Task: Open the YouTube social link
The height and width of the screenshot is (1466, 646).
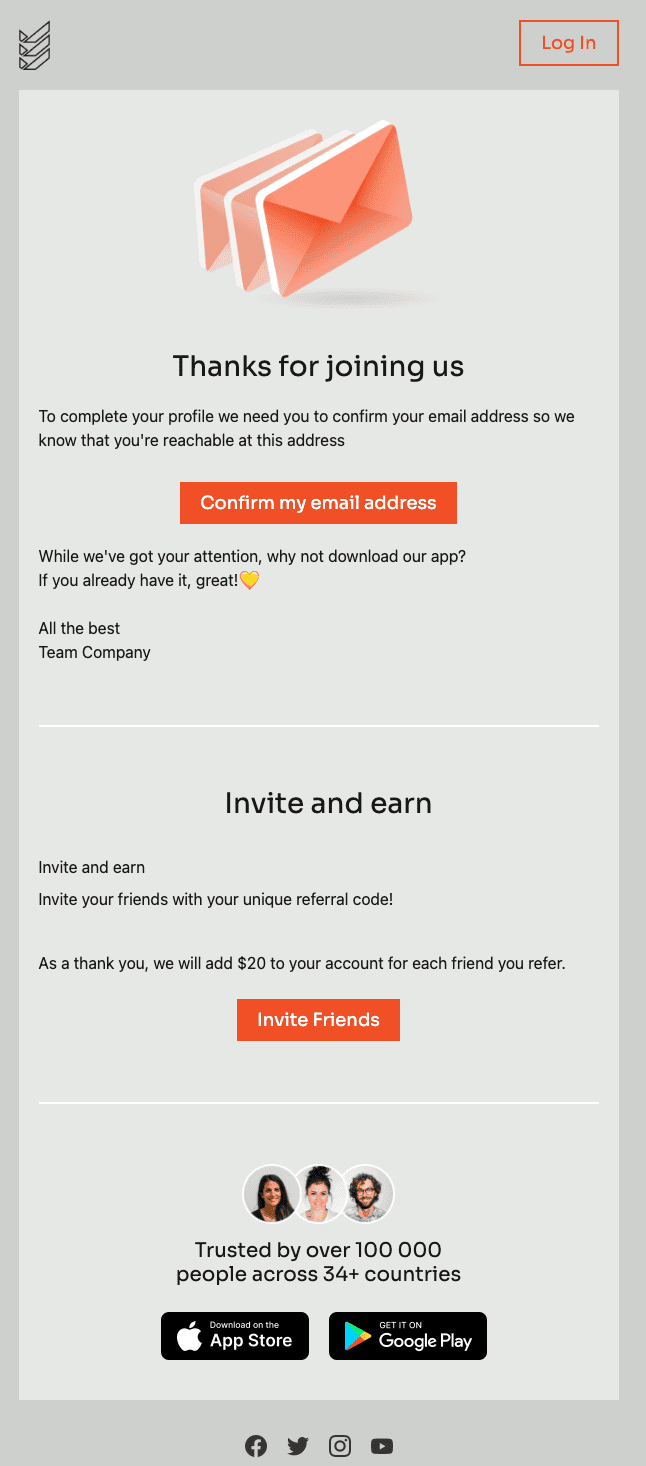Action: pyautogui.click(x=382, y=1446)
